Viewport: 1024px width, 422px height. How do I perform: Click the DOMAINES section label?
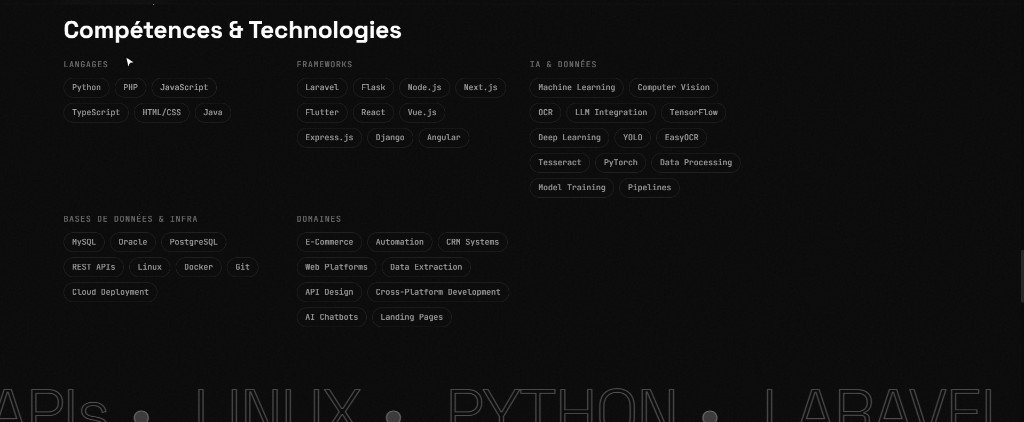319,219
